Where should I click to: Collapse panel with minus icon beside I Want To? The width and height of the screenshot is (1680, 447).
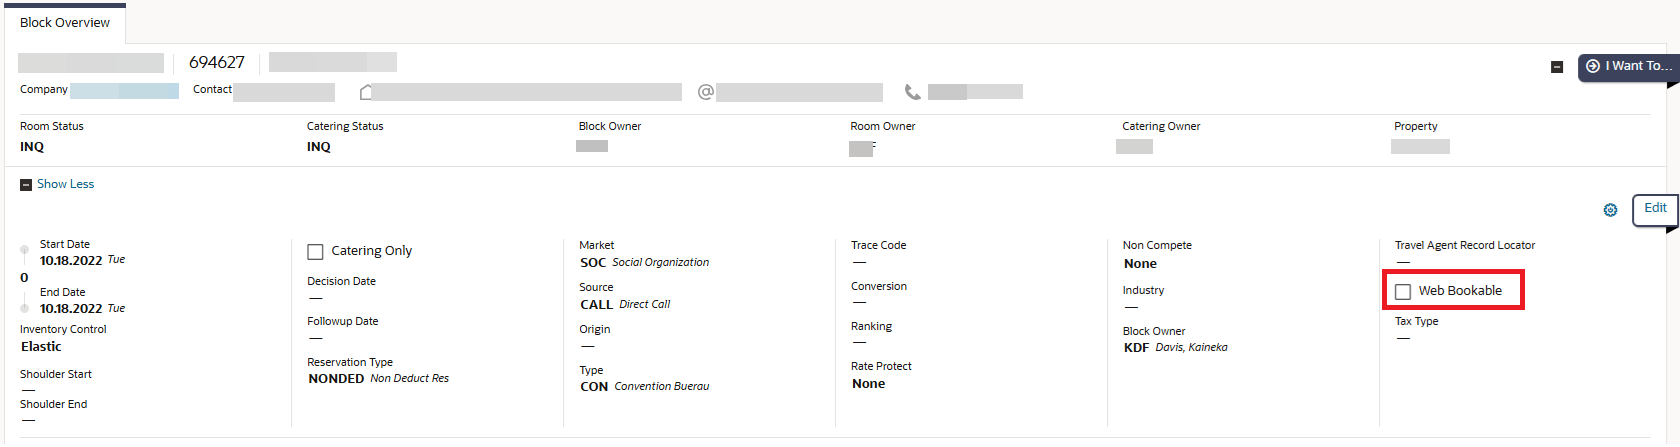[1557, 67]
